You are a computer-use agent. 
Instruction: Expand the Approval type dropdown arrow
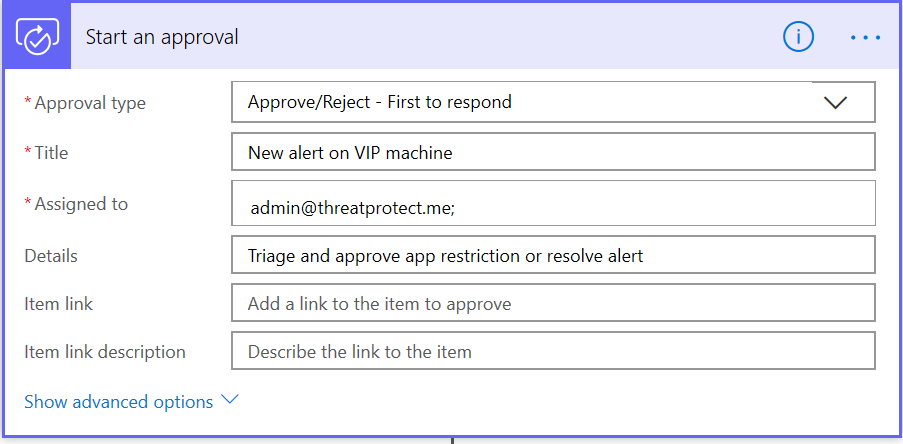[836, 103]
